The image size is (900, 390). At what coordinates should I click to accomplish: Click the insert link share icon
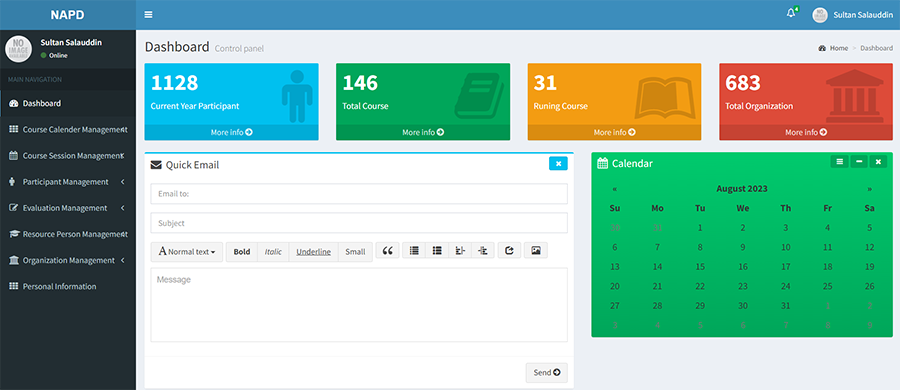coord(509,250)
